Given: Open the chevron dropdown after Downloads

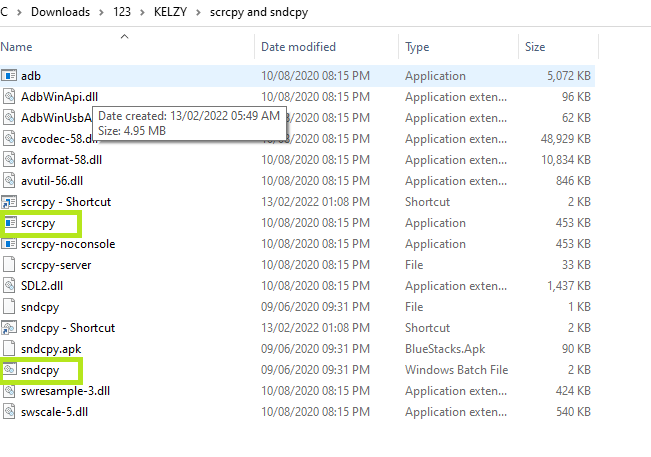Looking at the screenshot, I should (x=101, y=12).
